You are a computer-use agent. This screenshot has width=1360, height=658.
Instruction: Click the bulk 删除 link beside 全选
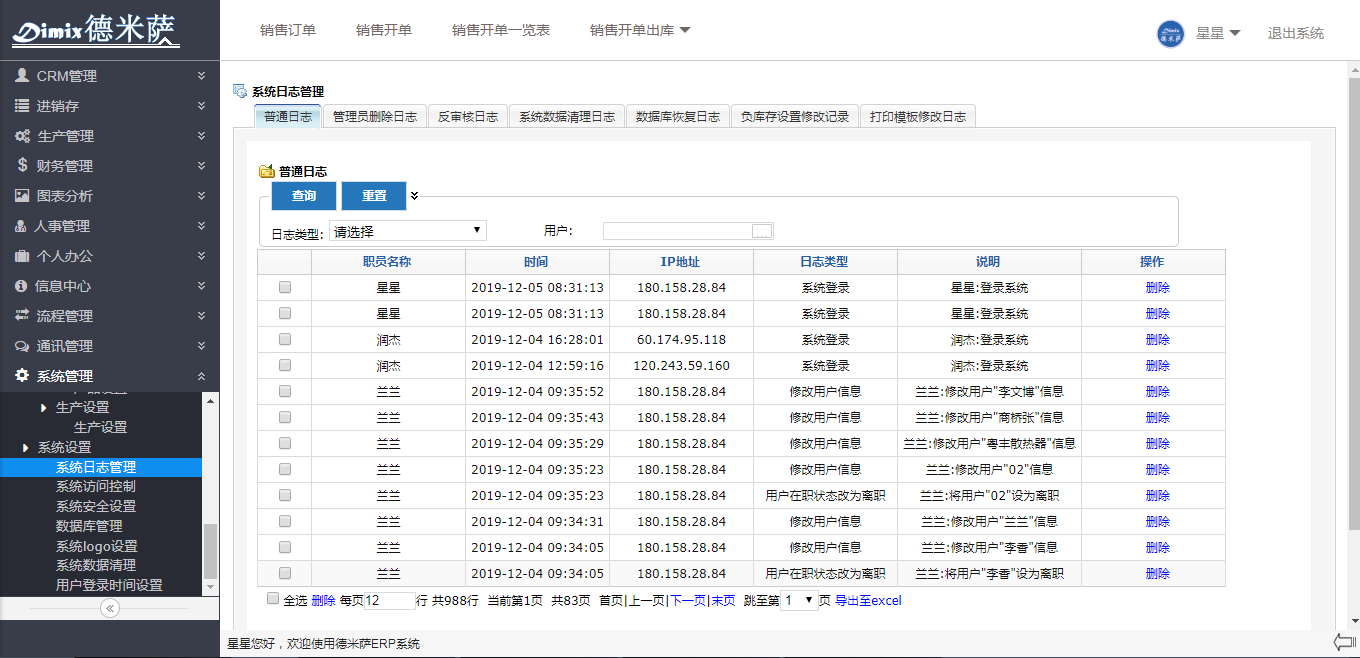[x=323, y=601]
